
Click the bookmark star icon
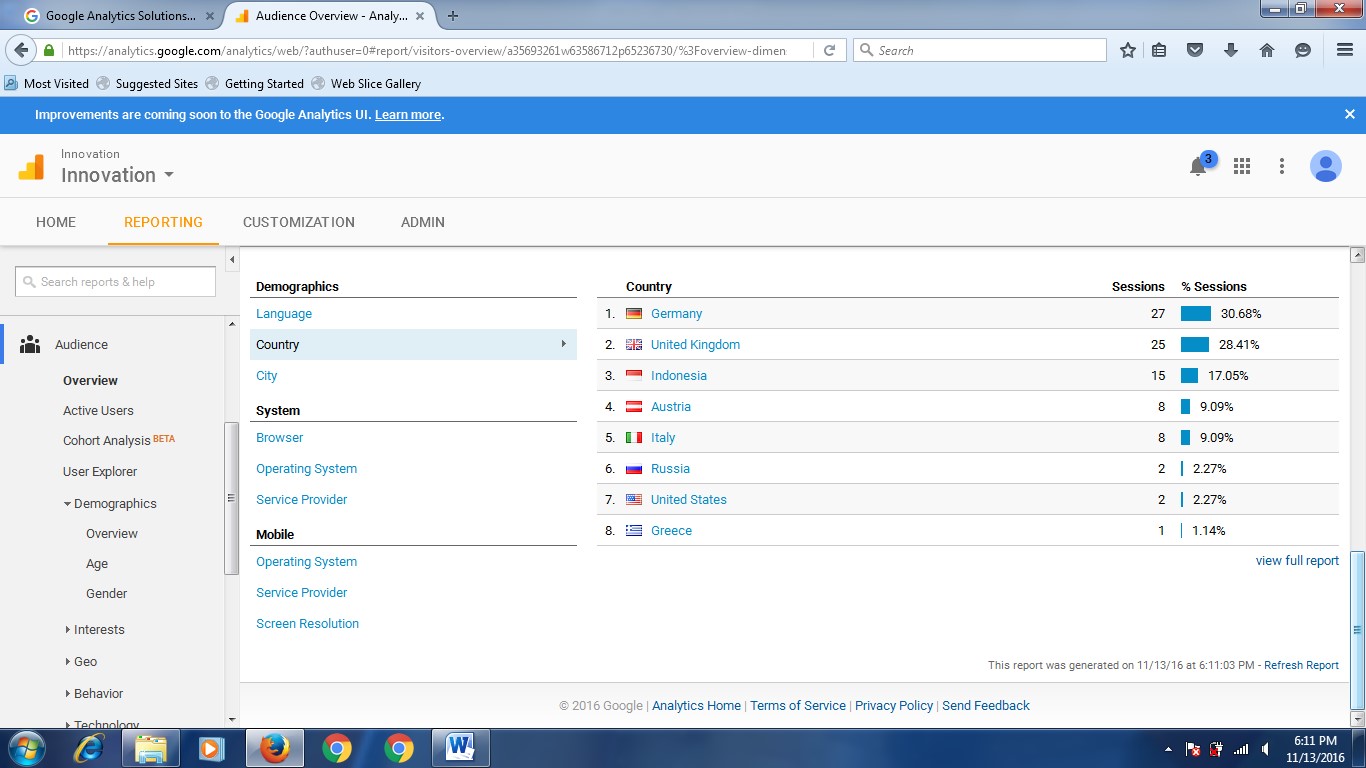coord(1128,50)
